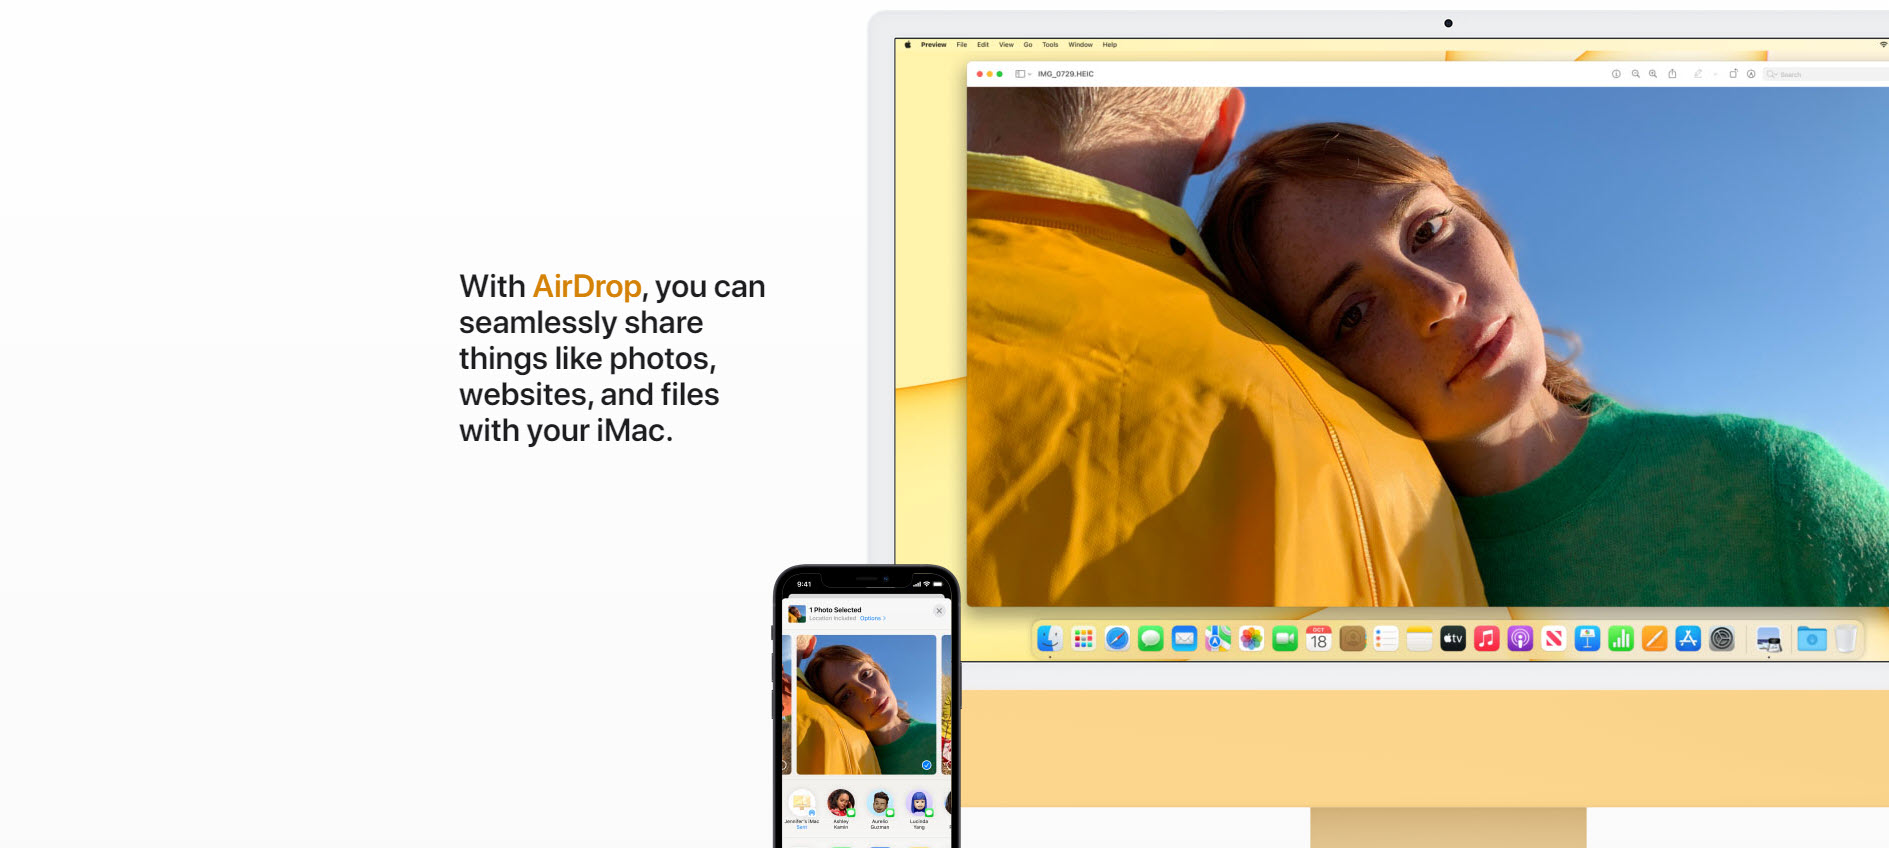
Task: Launch the Photos app in the Dock
Action: click(1251, 638)
